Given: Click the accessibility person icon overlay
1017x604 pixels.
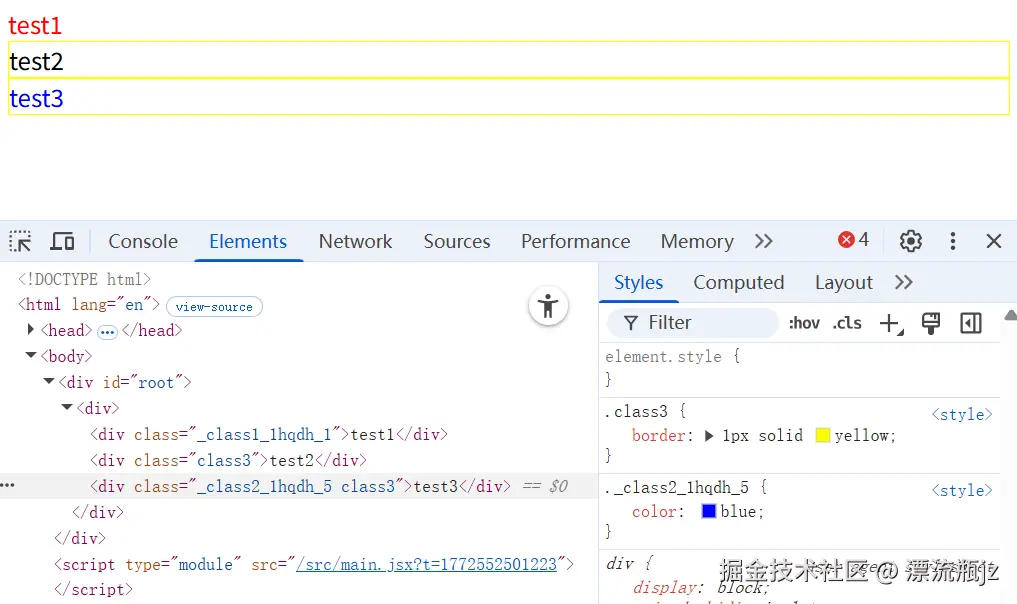Looking at the screenshot, I should click(x=548, y=307).
